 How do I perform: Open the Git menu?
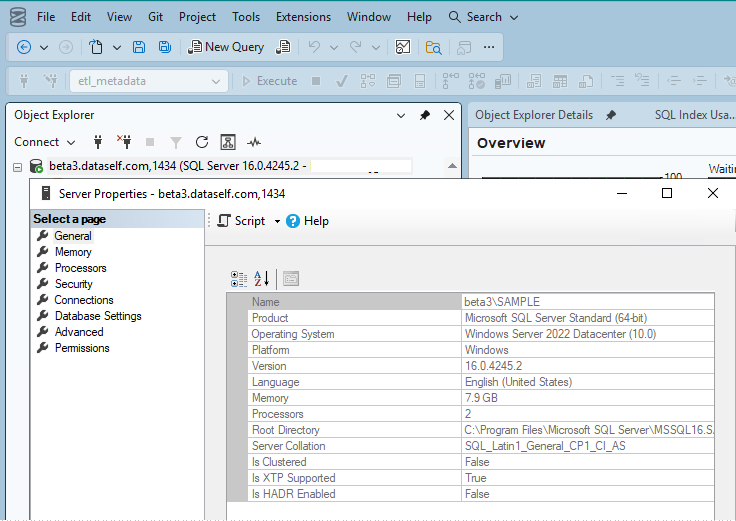[x=155, y=17]
